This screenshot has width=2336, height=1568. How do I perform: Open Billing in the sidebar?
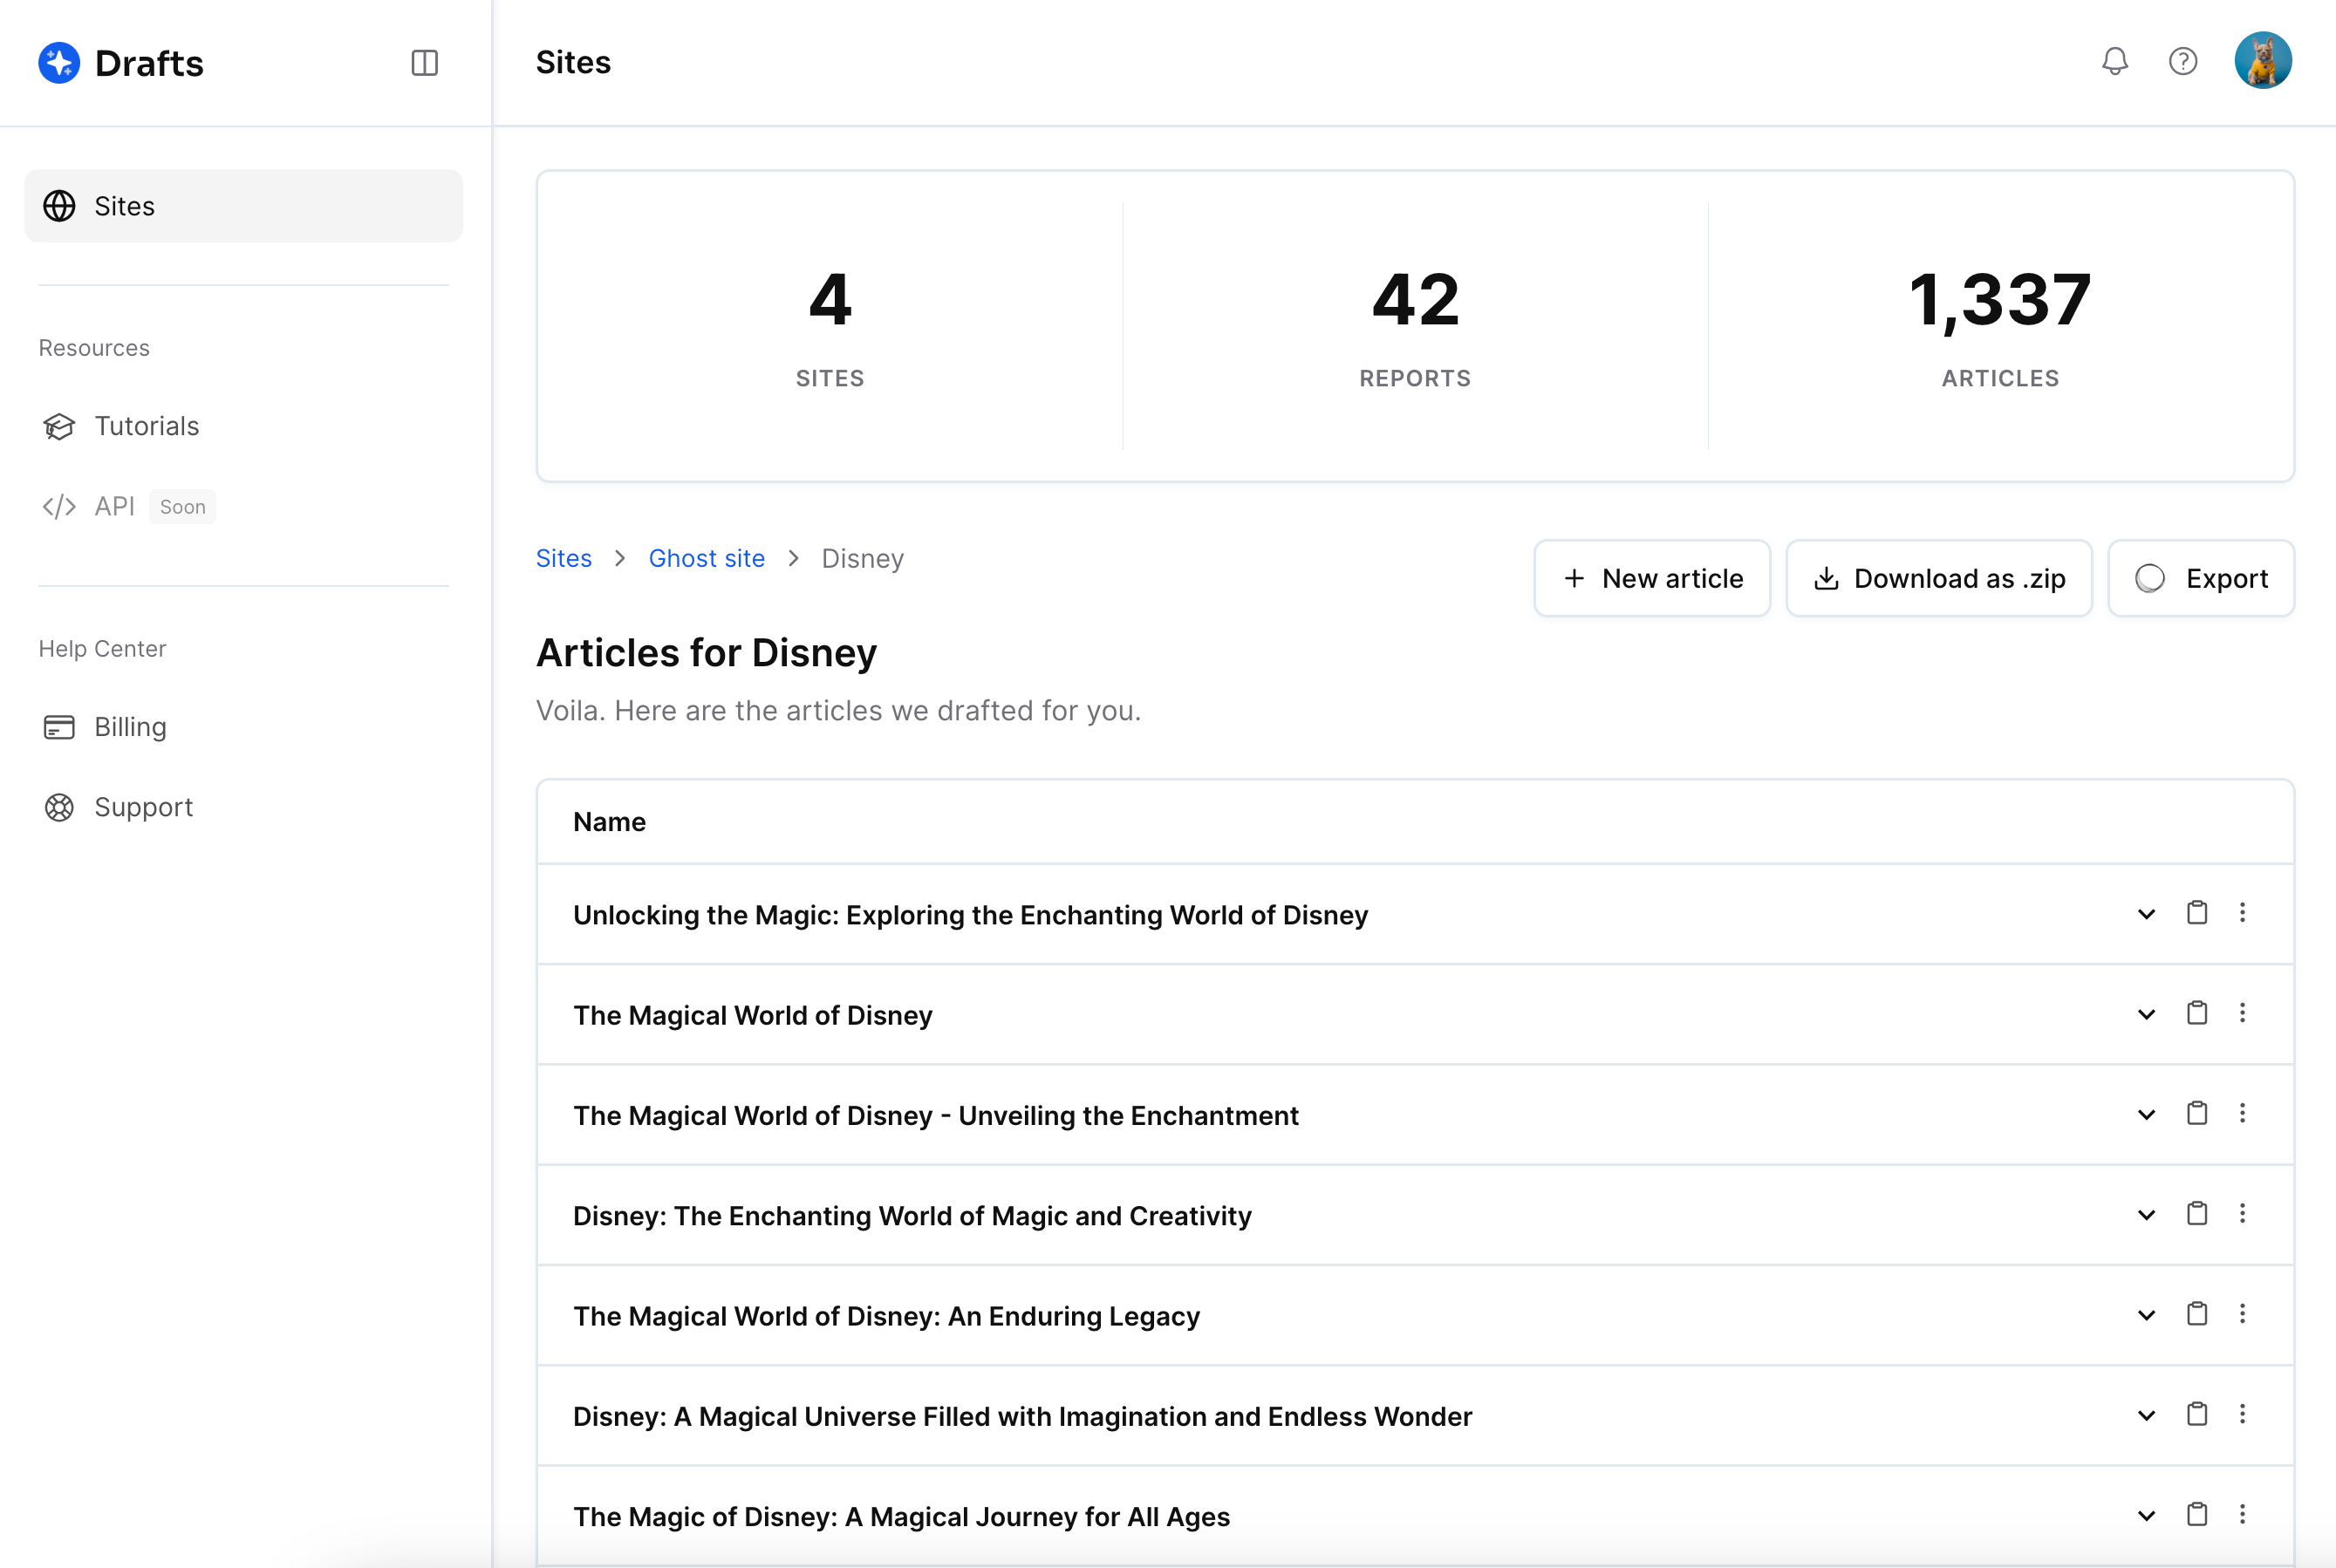(104, 727)
